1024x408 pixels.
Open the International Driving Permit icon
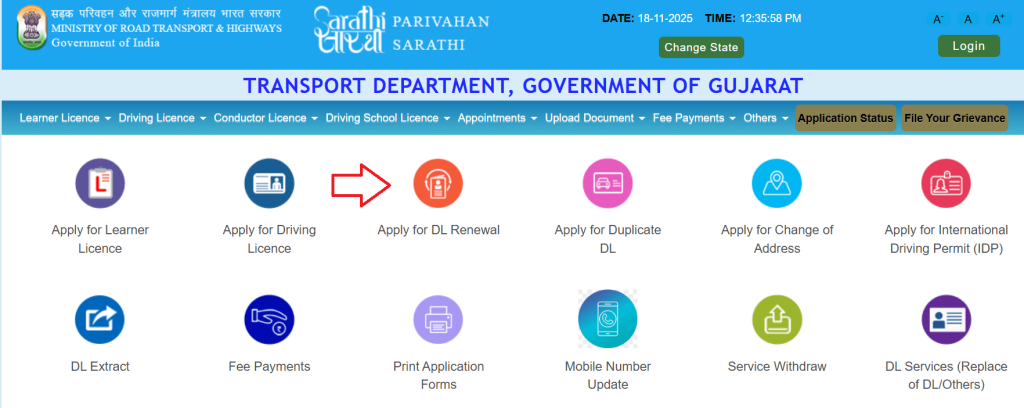click(x=946, y=183)
